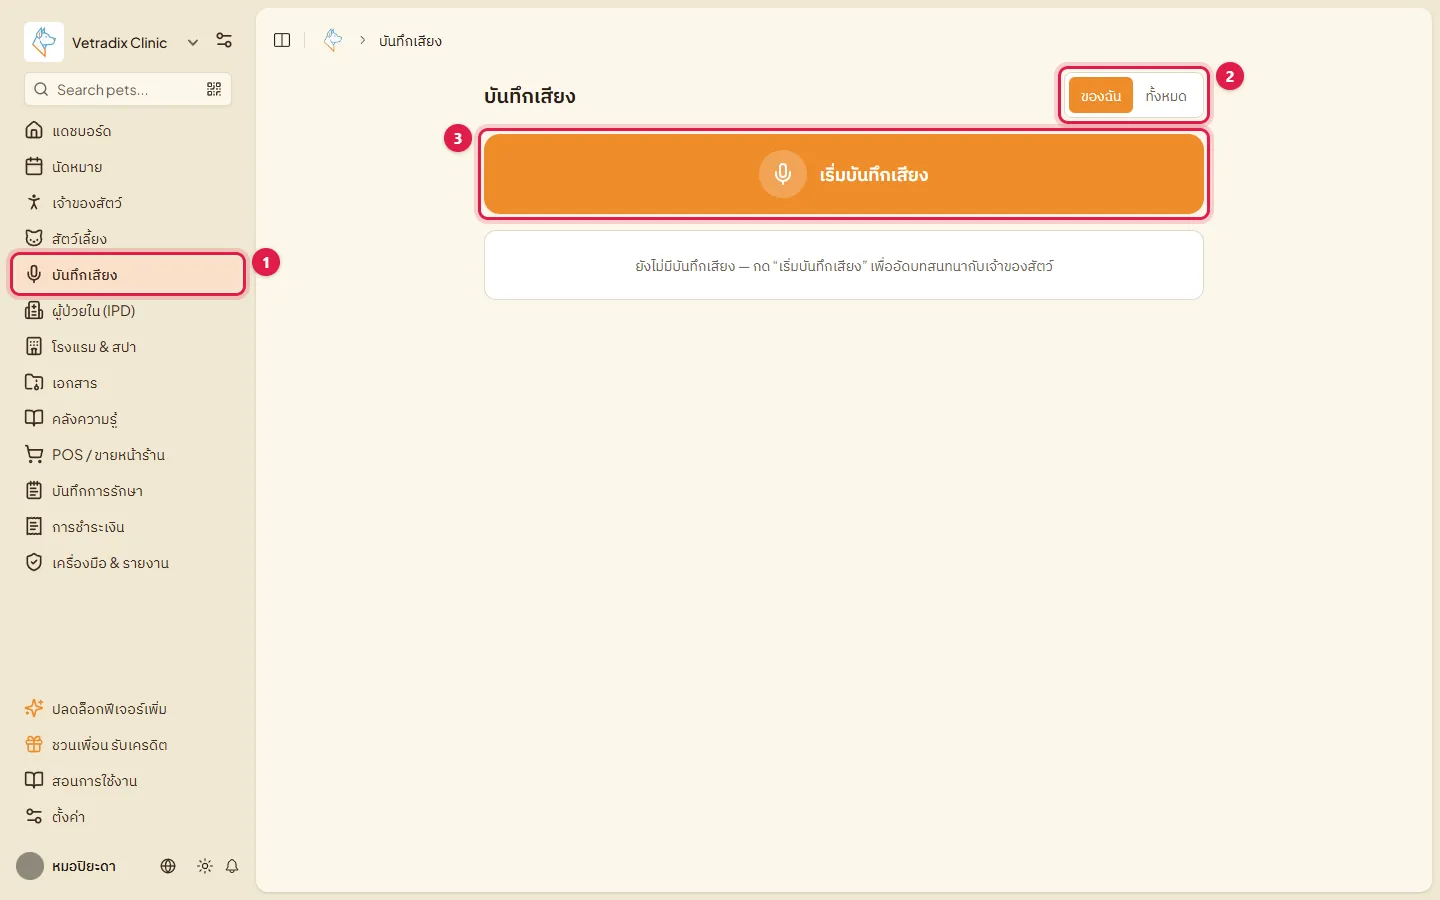Viewport: 1440px width, 900px height.
Task: Click the เริ่มบันทึกเสียง record button
Action: pyautogui.click(x=844, y=174)
